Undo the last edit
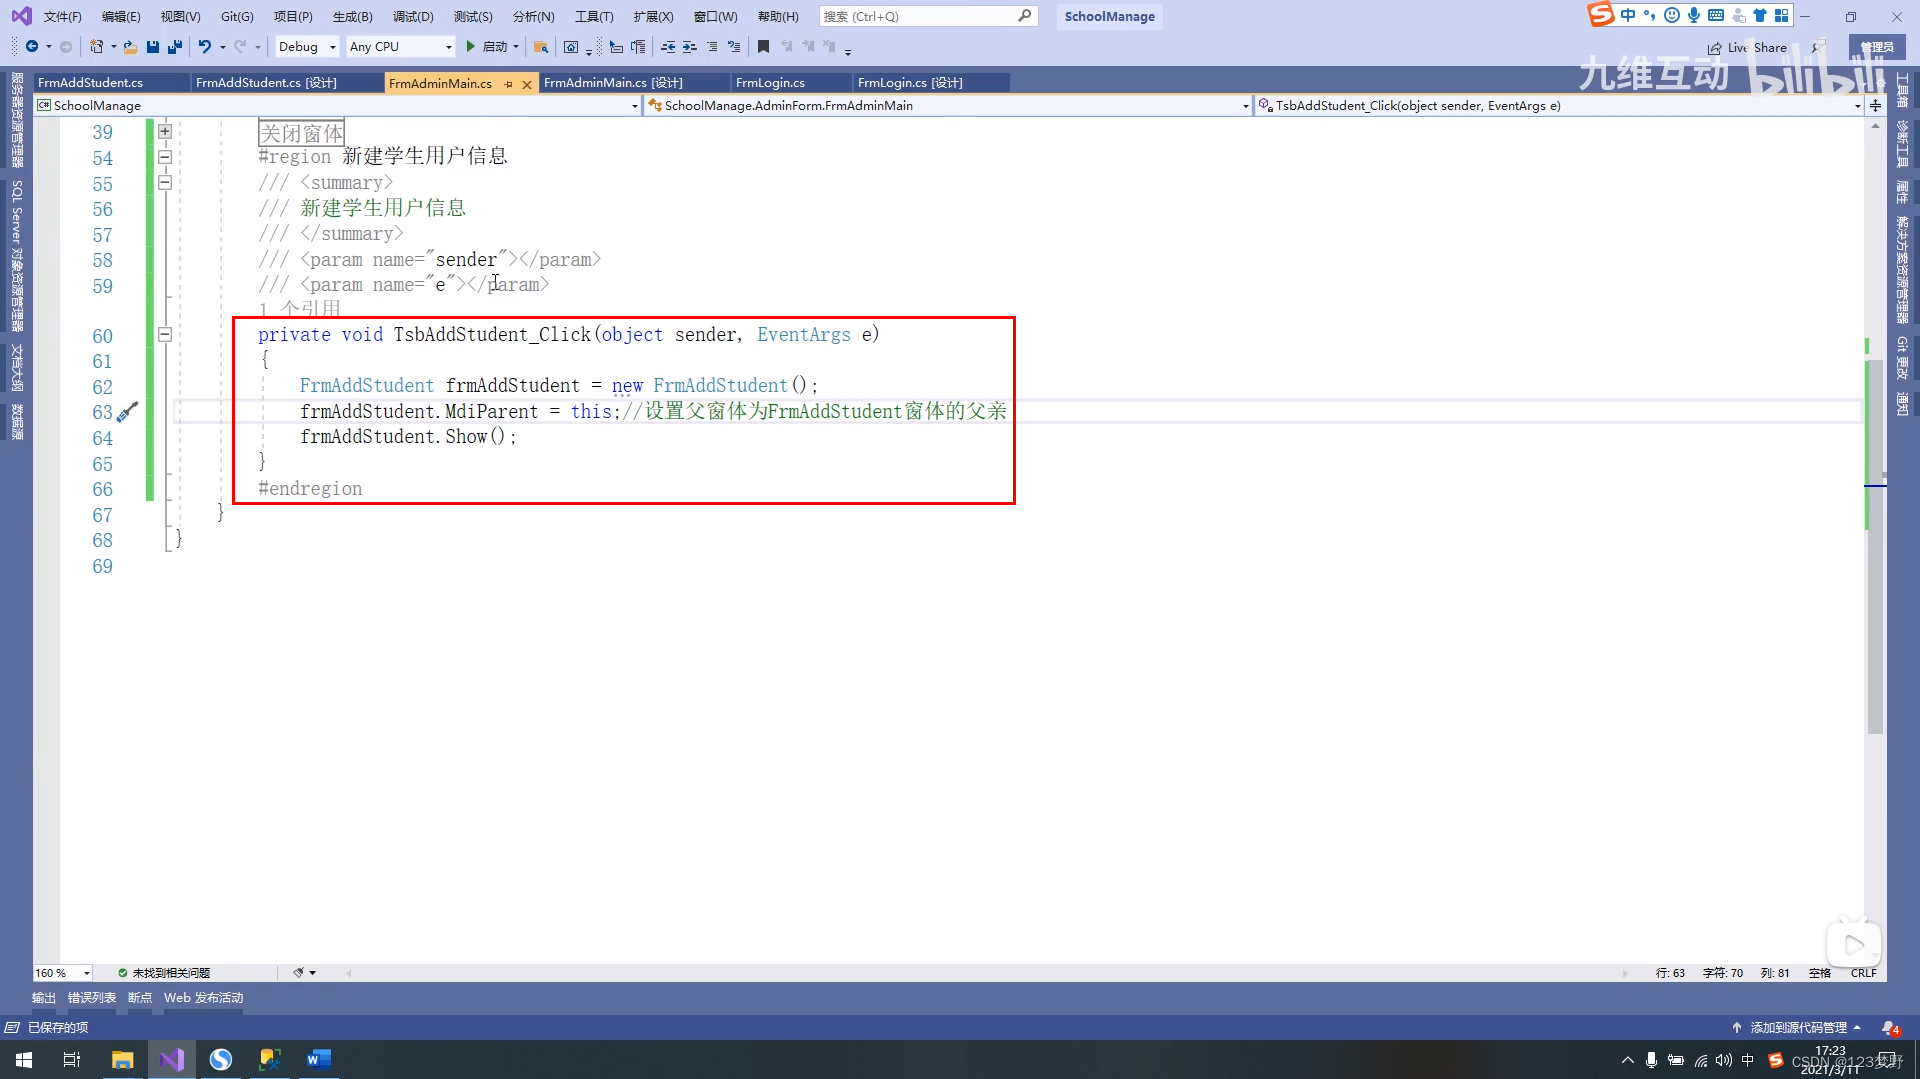The width and height of the screenshot is (1920, 1079). pyautogui.click(x=204, y=46)
